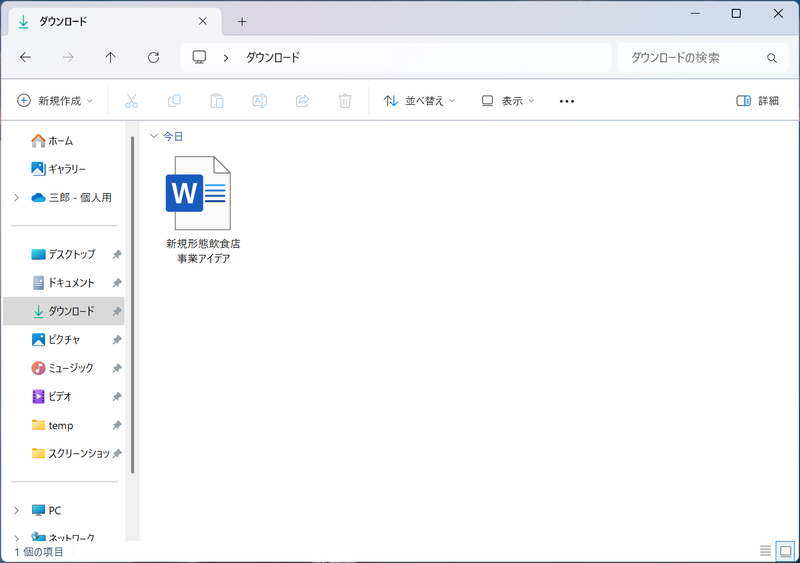Click the pin icon next to デスクトップ
This screenshot has height=563, width=800.
coord(117,254)
